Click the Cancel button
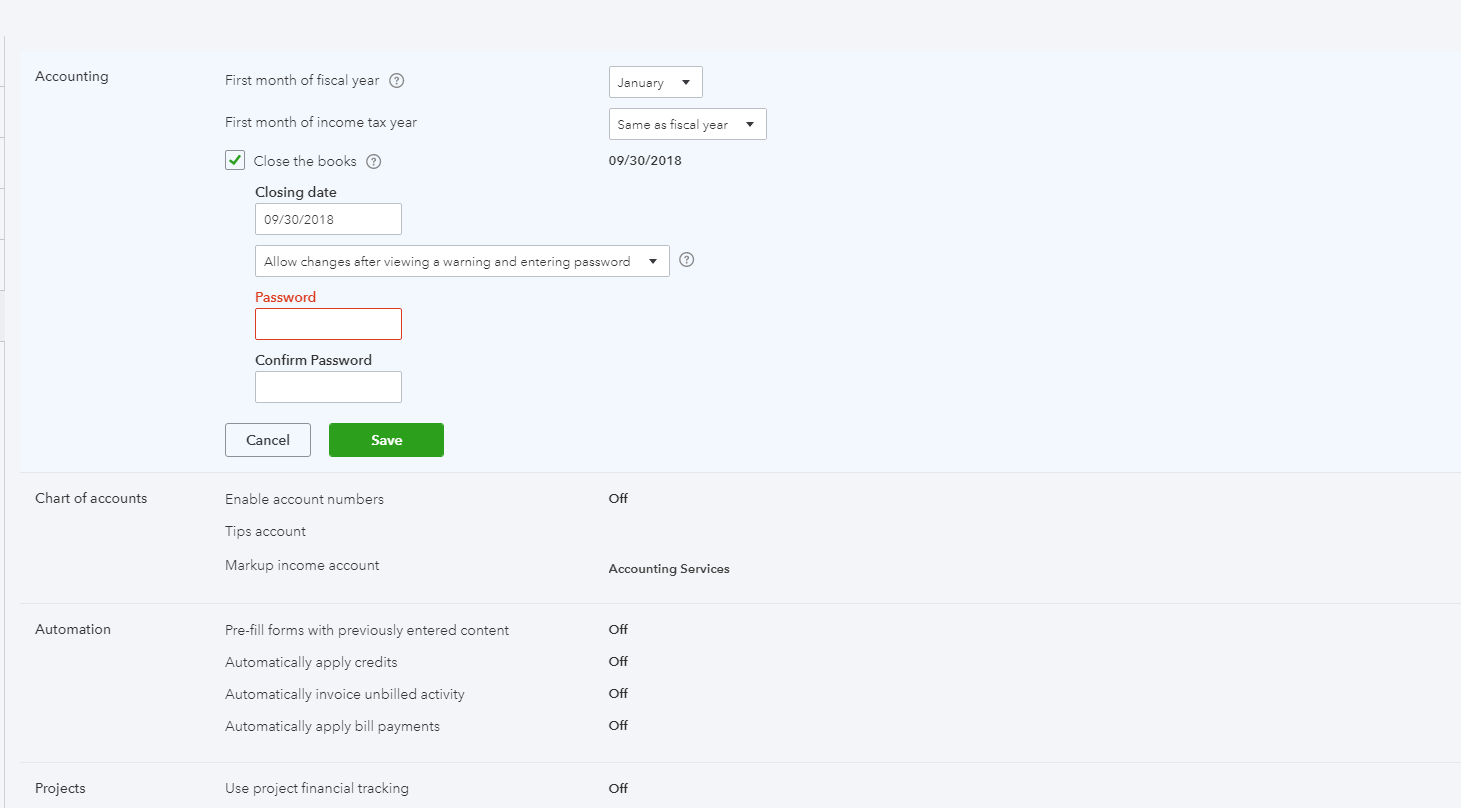This screenshot has height=808, width=1461. coord(268,440)
